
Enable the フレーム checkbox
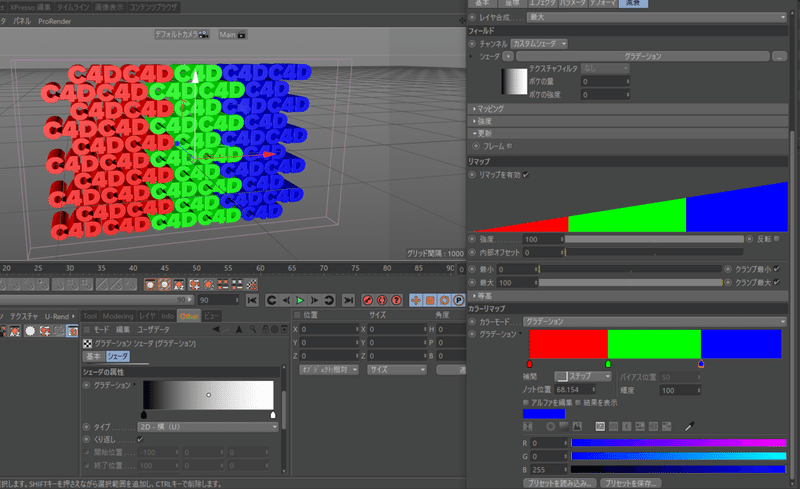point(509,146)
